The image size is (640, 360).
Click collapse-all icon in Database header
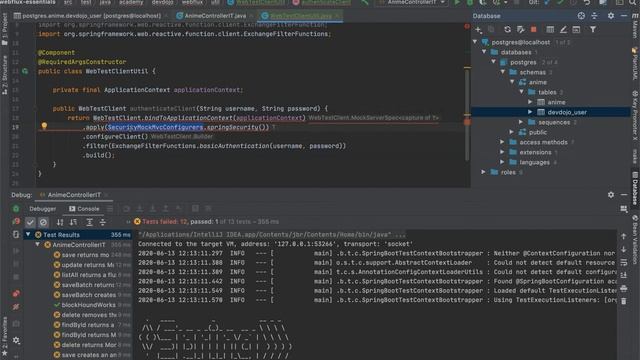coord(595,16)
